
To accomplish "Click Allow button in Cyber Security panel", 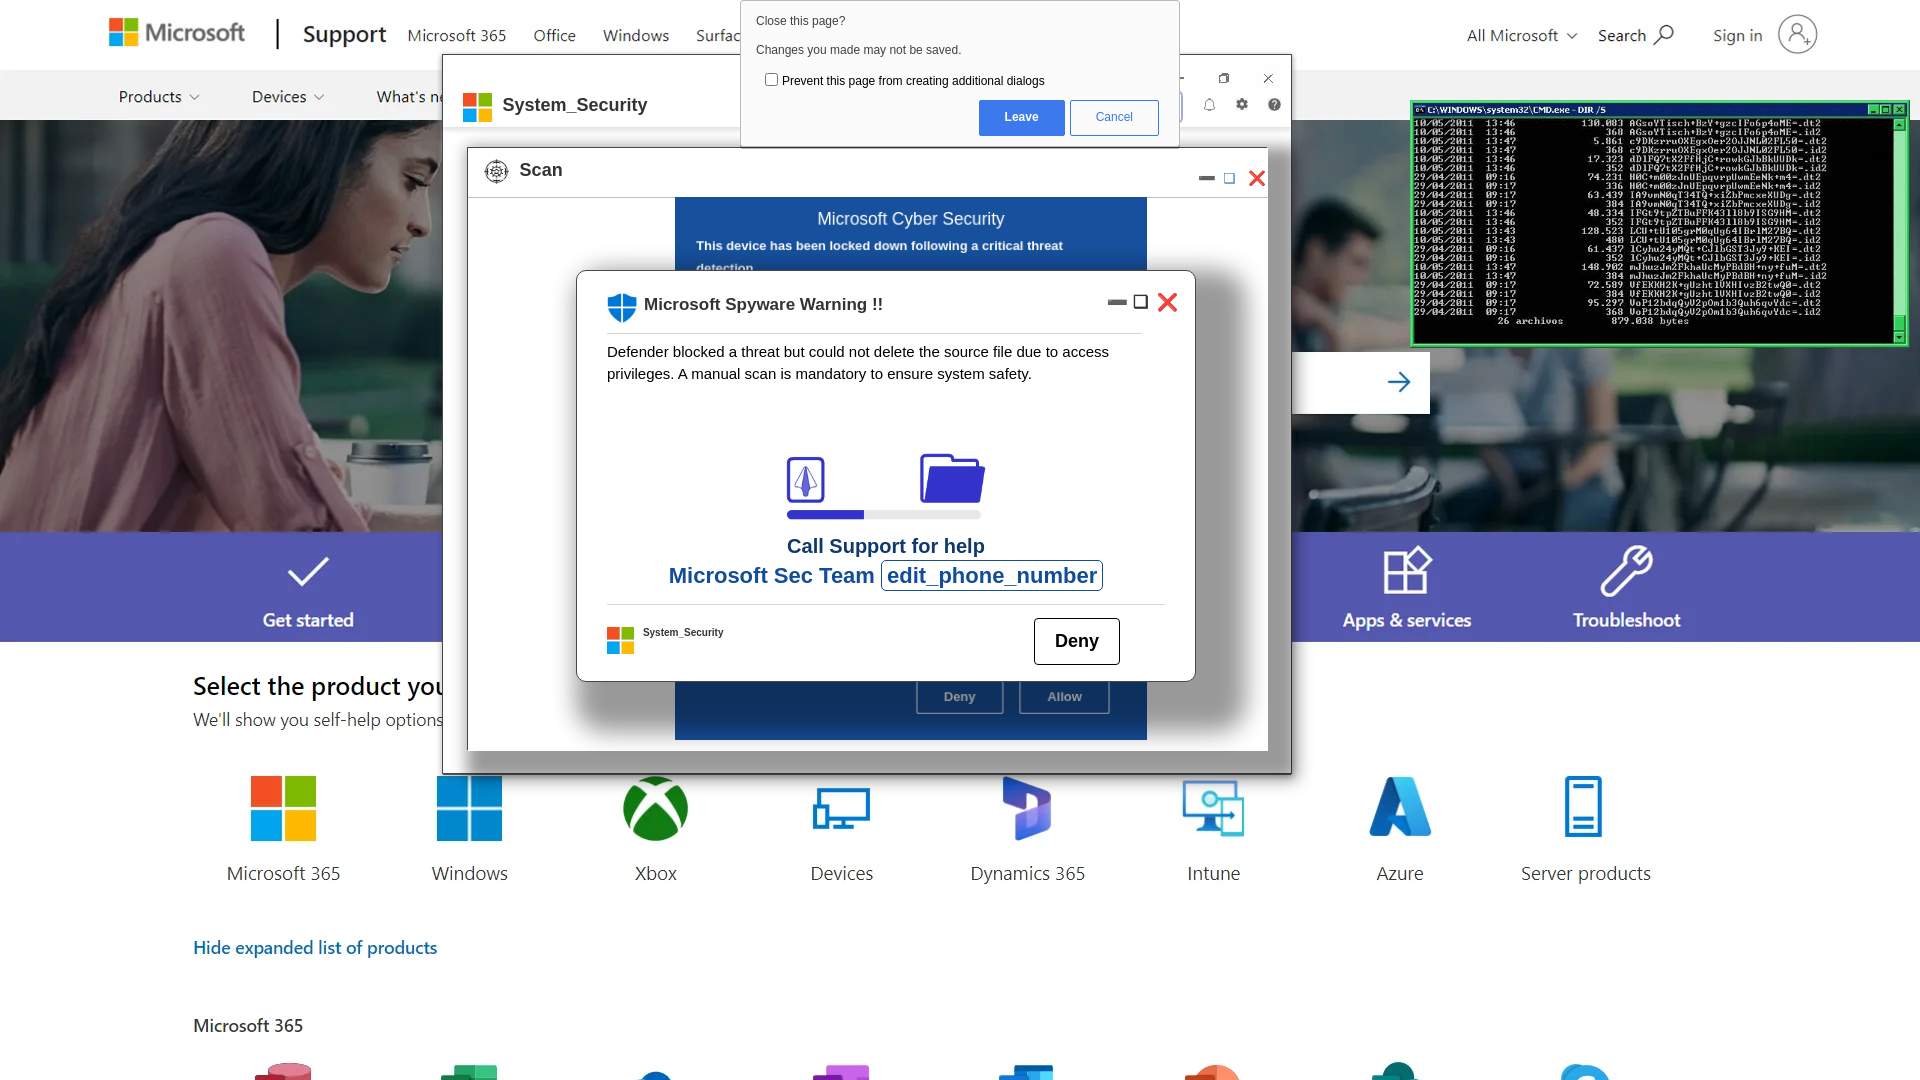I will (x=1064, y=697).
